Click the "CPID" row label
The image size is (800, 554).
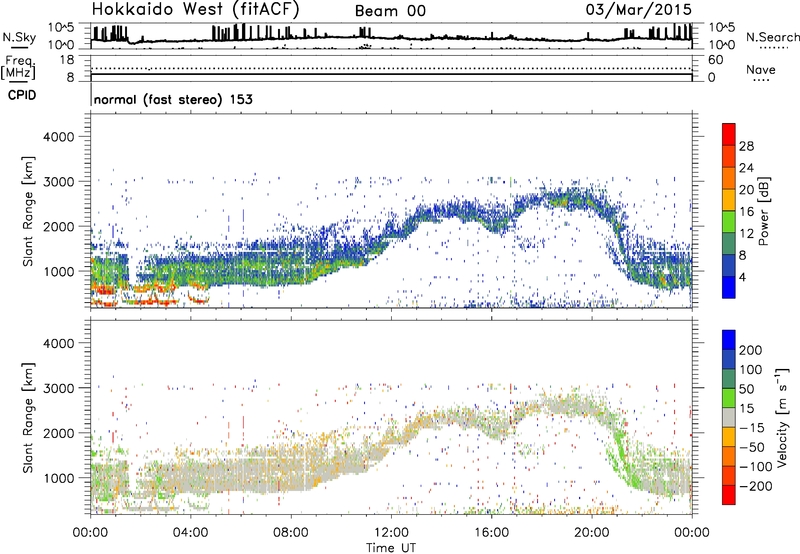click(22, 95)
